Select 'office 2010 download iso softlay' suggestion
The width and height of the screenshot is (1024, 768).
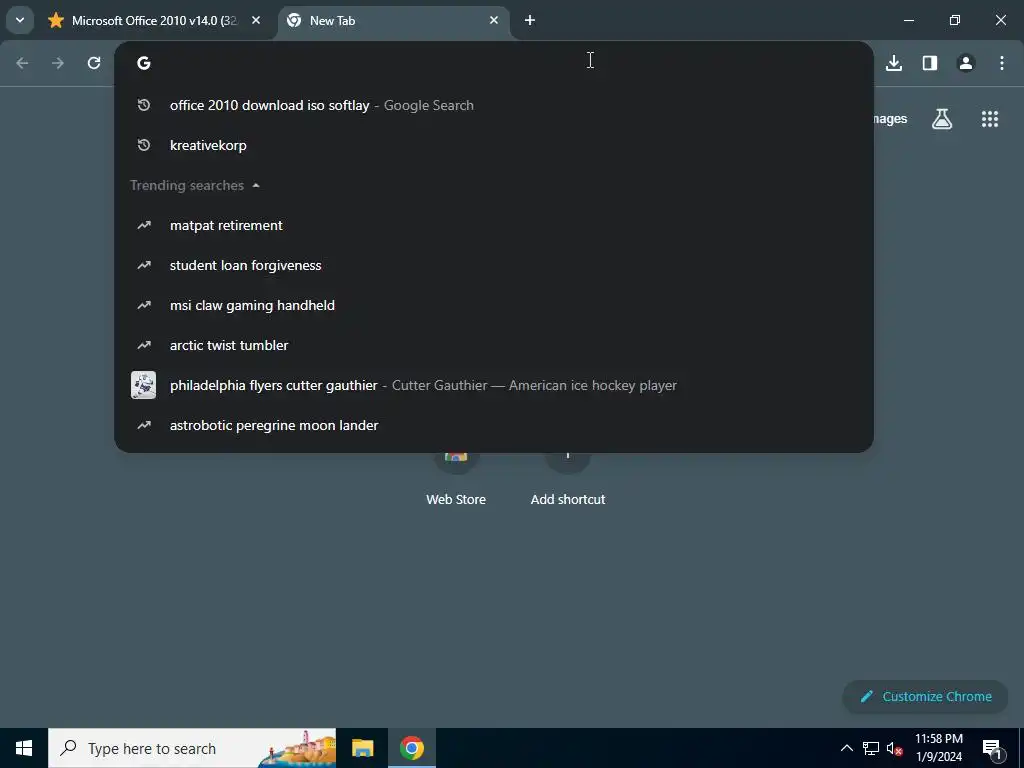494,105
